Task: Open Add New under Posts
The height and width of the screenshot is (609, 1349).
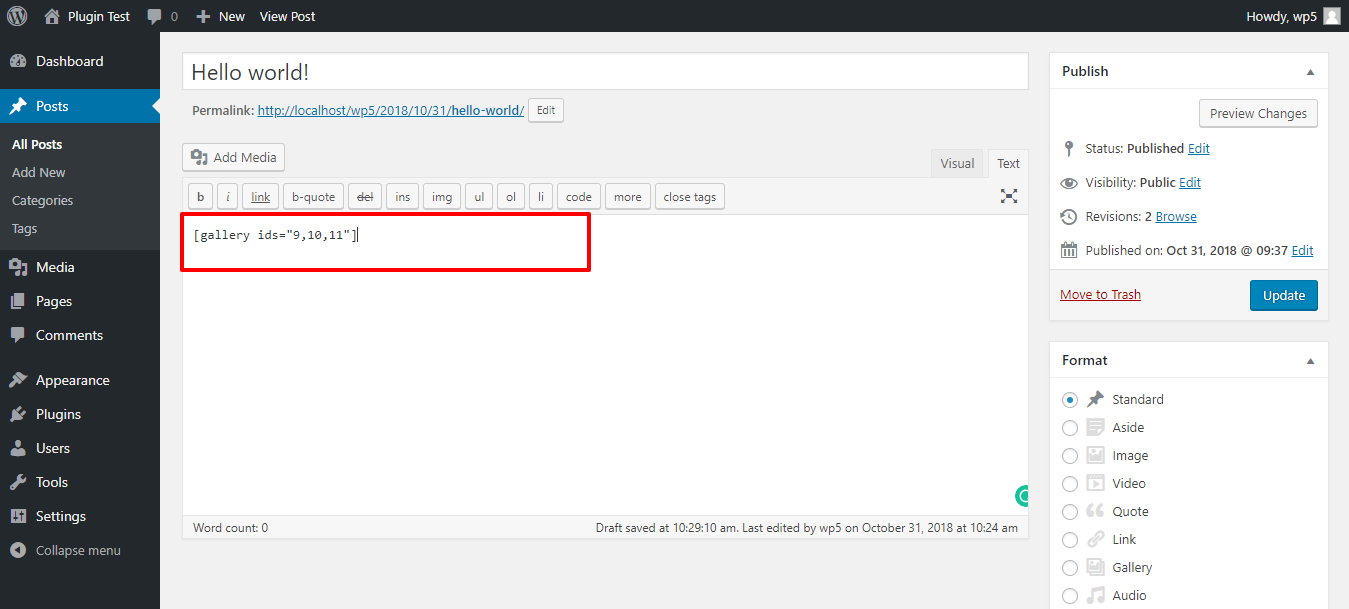Action: (39, 172)
